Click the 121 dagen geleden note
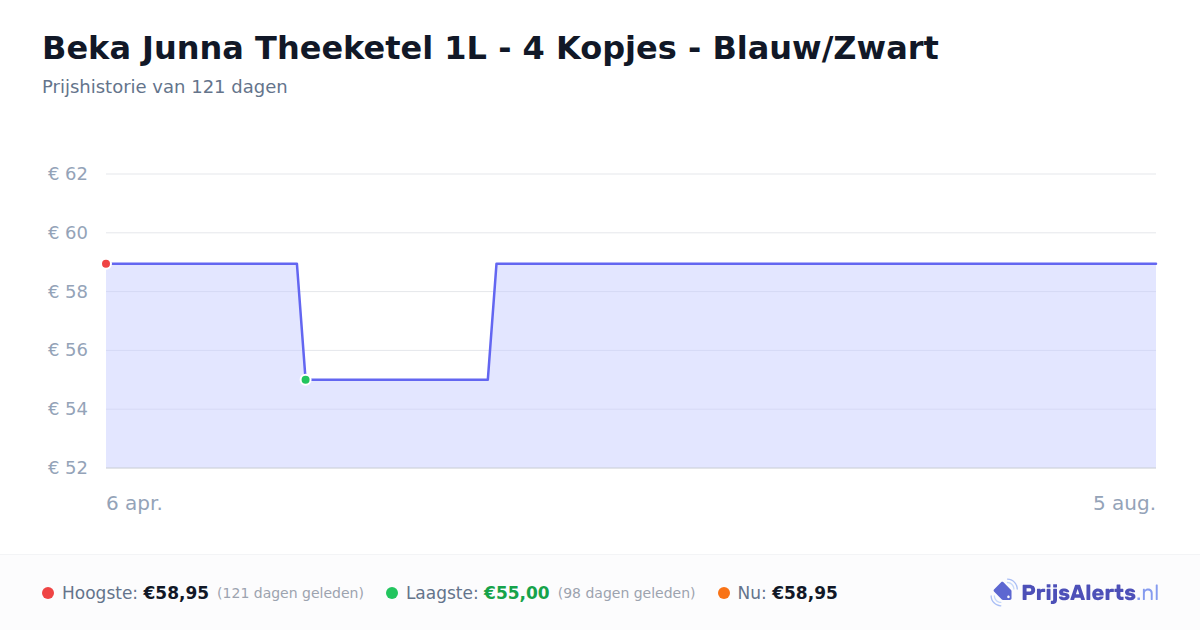The width and height of the screenshot is (1200, 630). pos(290,593)
